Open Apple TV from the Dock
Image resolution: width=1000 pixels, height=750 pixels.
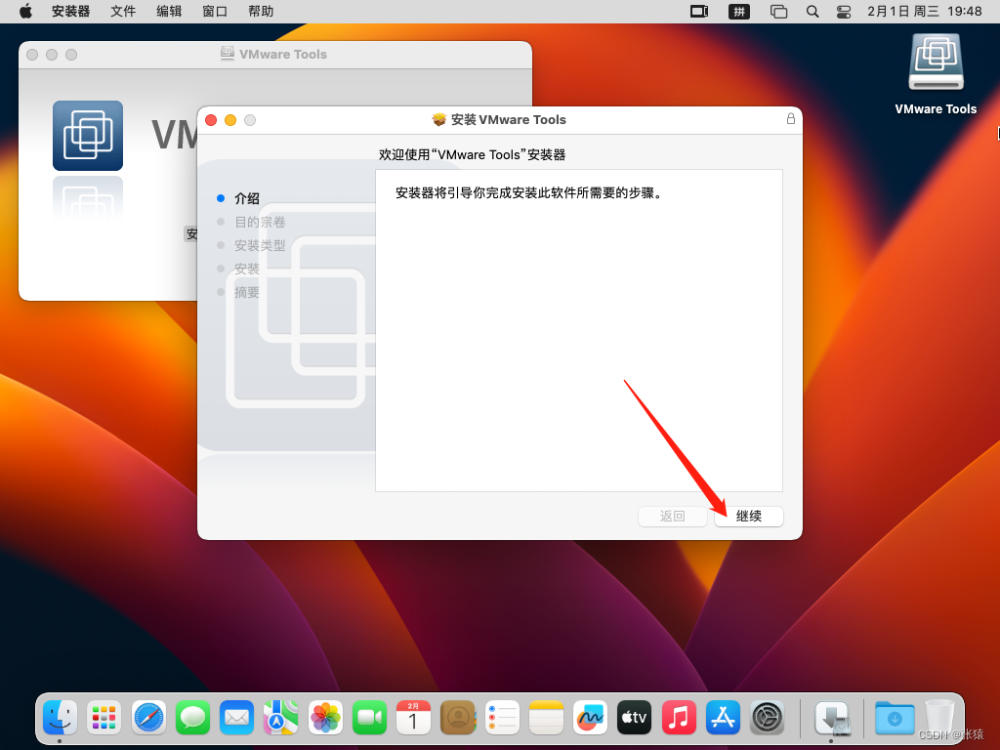[635, 717]
